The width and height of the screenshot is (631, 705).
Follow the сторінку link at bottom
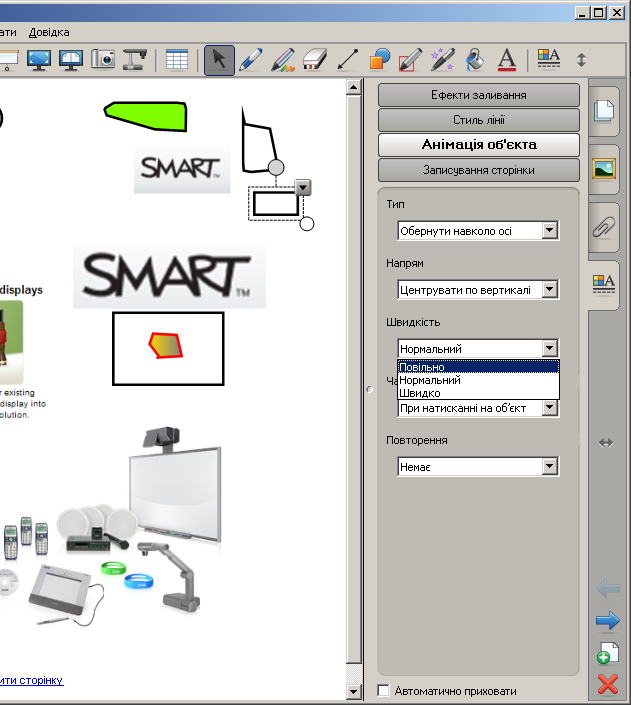pos(31,680)
